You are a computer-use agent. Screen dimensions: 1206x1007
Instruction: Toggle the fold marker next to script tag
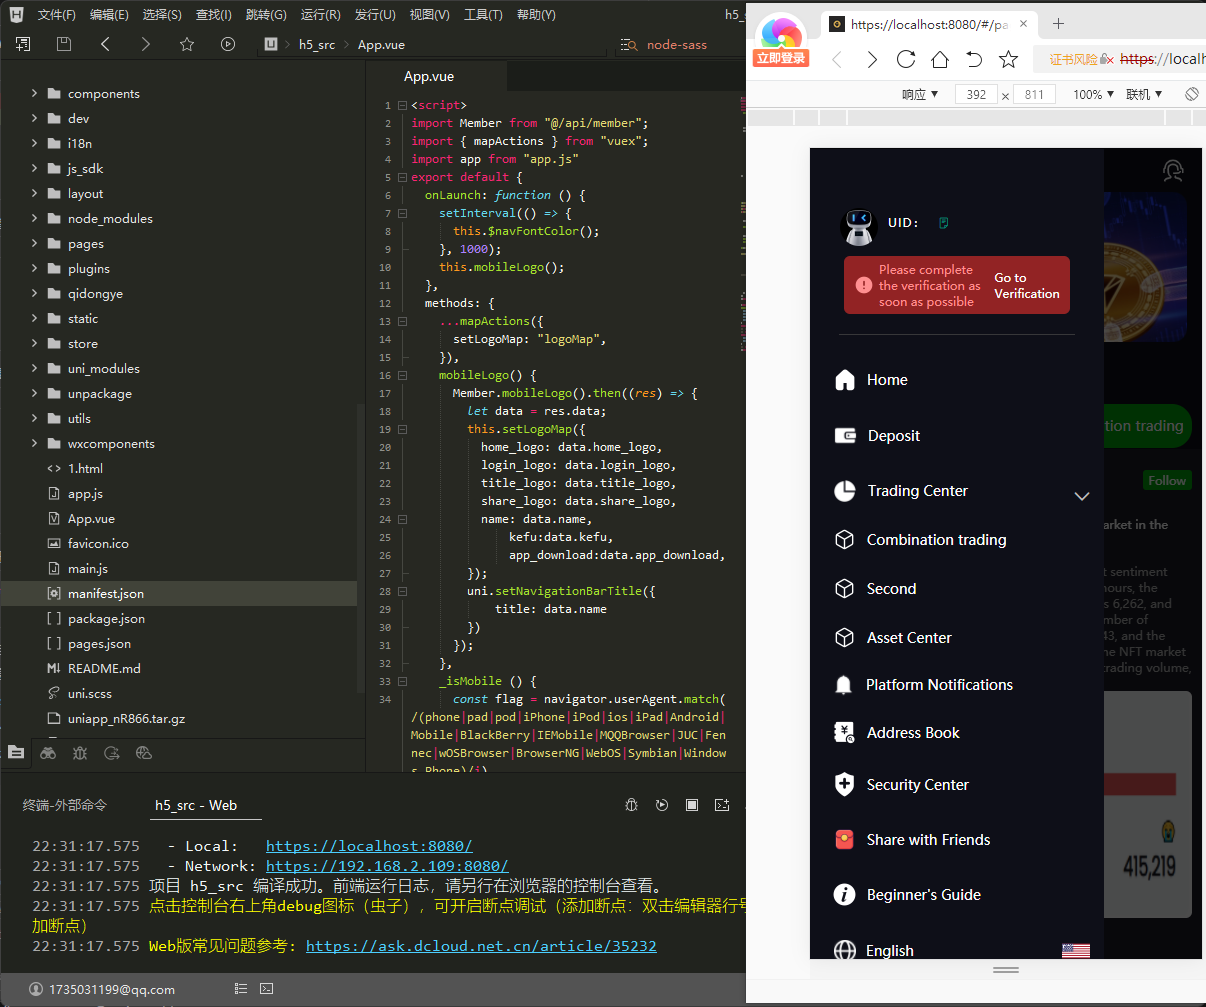coord(402,105)
